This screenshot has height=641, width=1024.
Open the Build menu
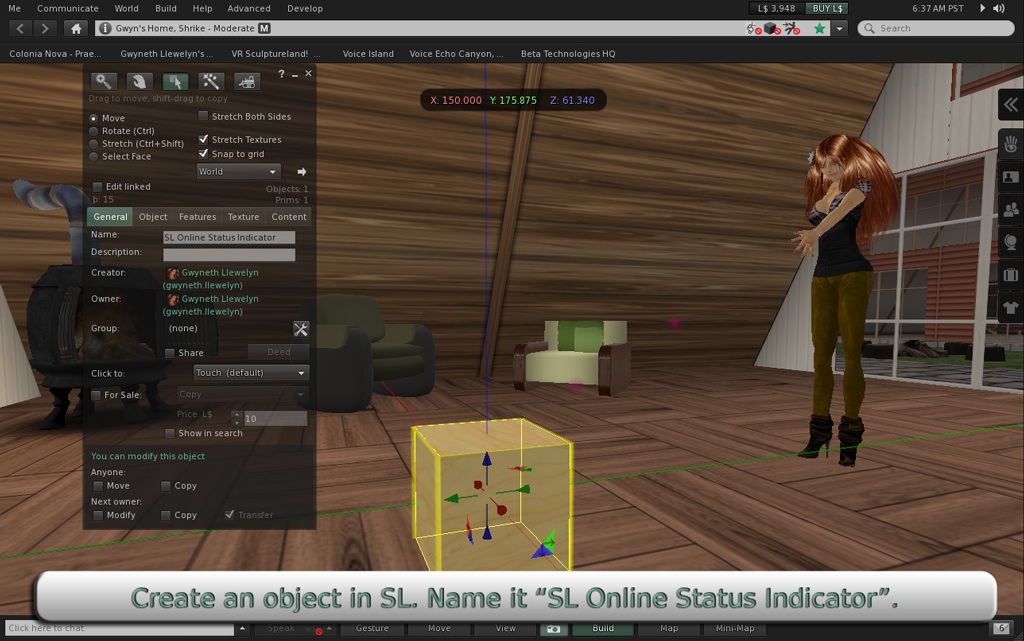166,8
